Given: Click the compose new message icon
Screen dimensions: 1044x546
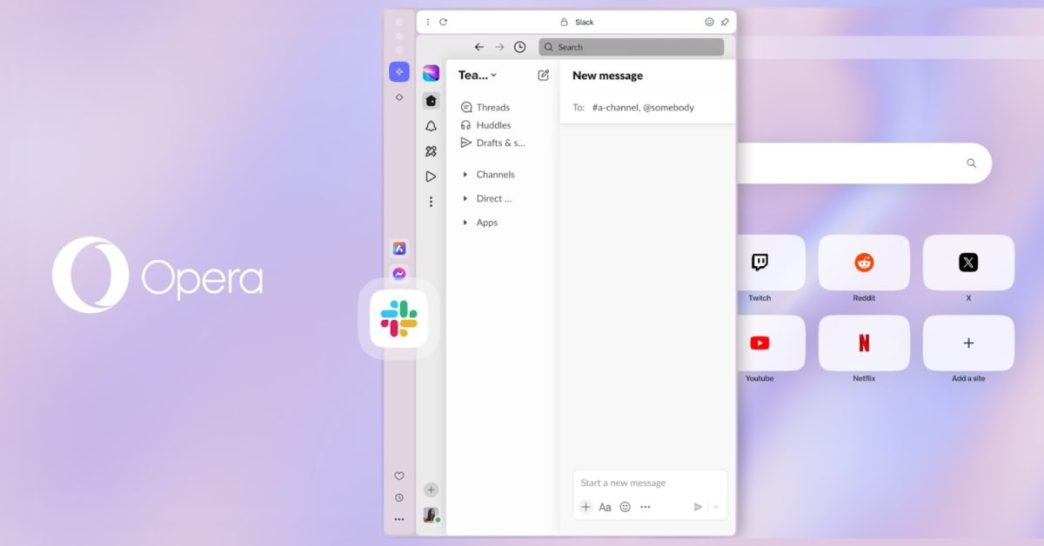Looking at the screenshot, I should [543, 75].
